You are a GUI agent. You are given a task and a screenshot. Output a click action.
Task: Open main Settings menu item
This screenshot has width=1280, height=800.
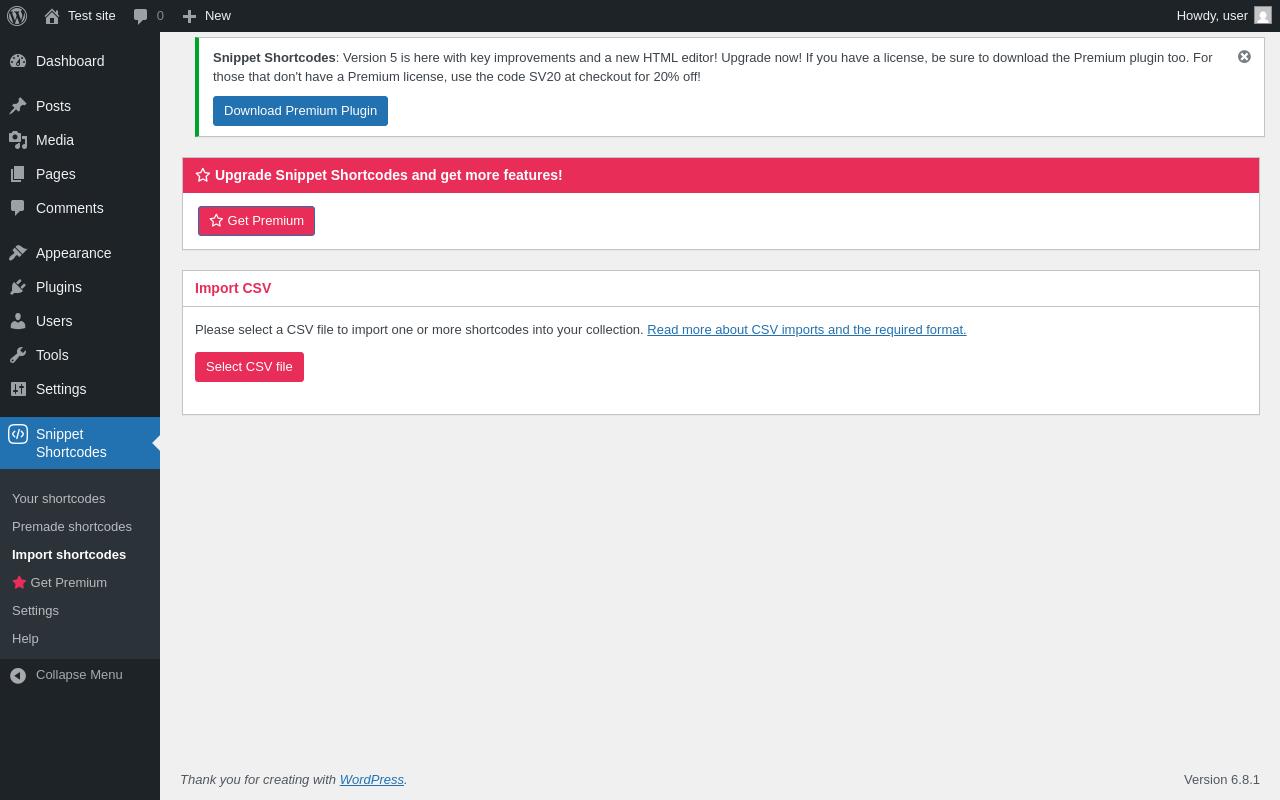click(x=61, y=389)
